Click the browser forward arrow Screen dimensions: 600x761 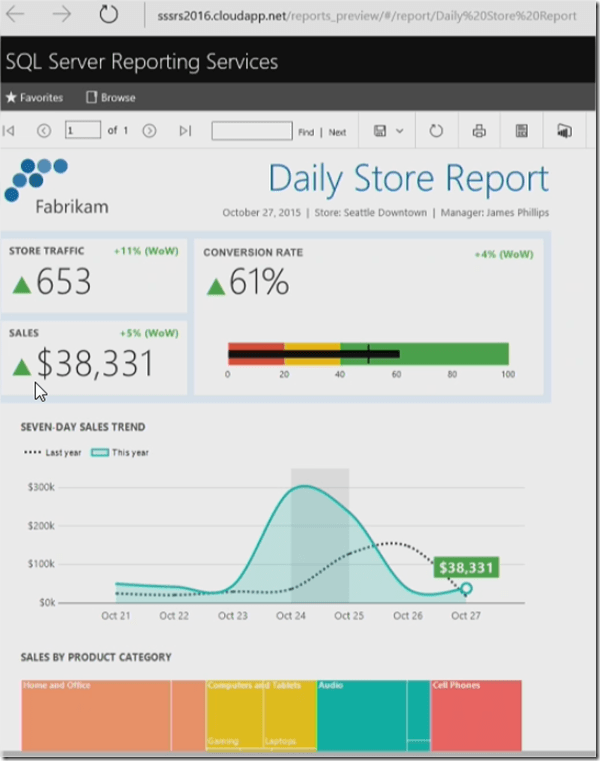[62, 15]
